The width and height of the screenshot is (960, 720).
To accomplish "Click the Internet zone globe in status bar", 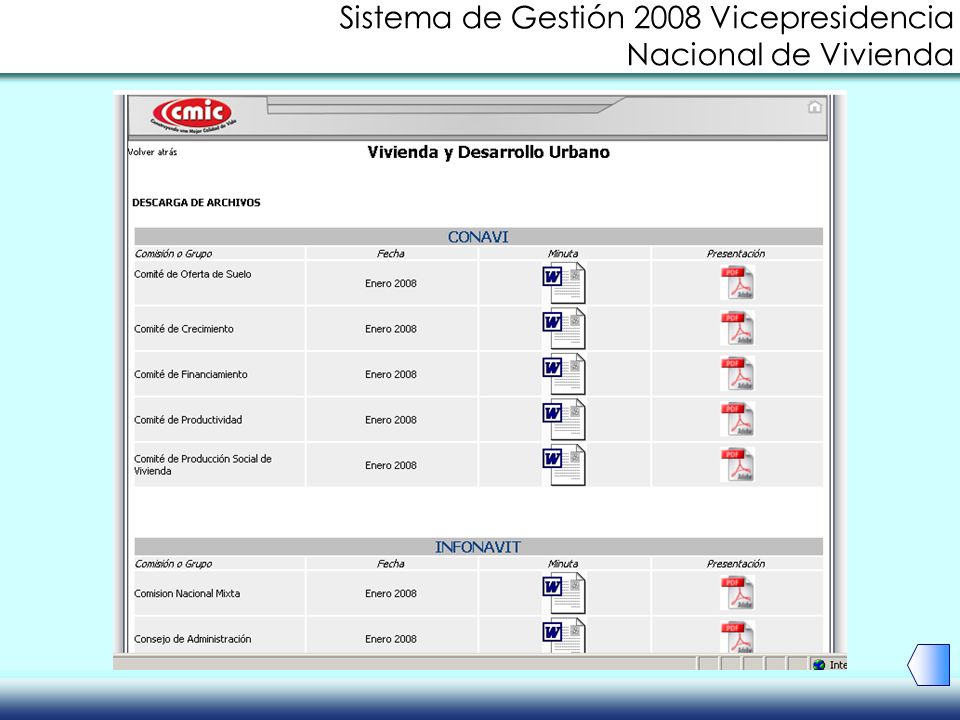I will click(819, 665).
